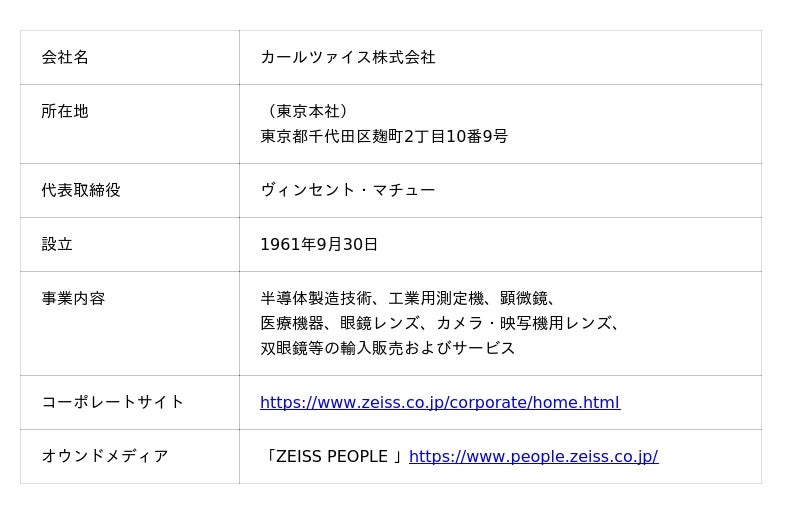800x514 pixels.
Task: Click the オウンドメディア row label
Action: 105,456
